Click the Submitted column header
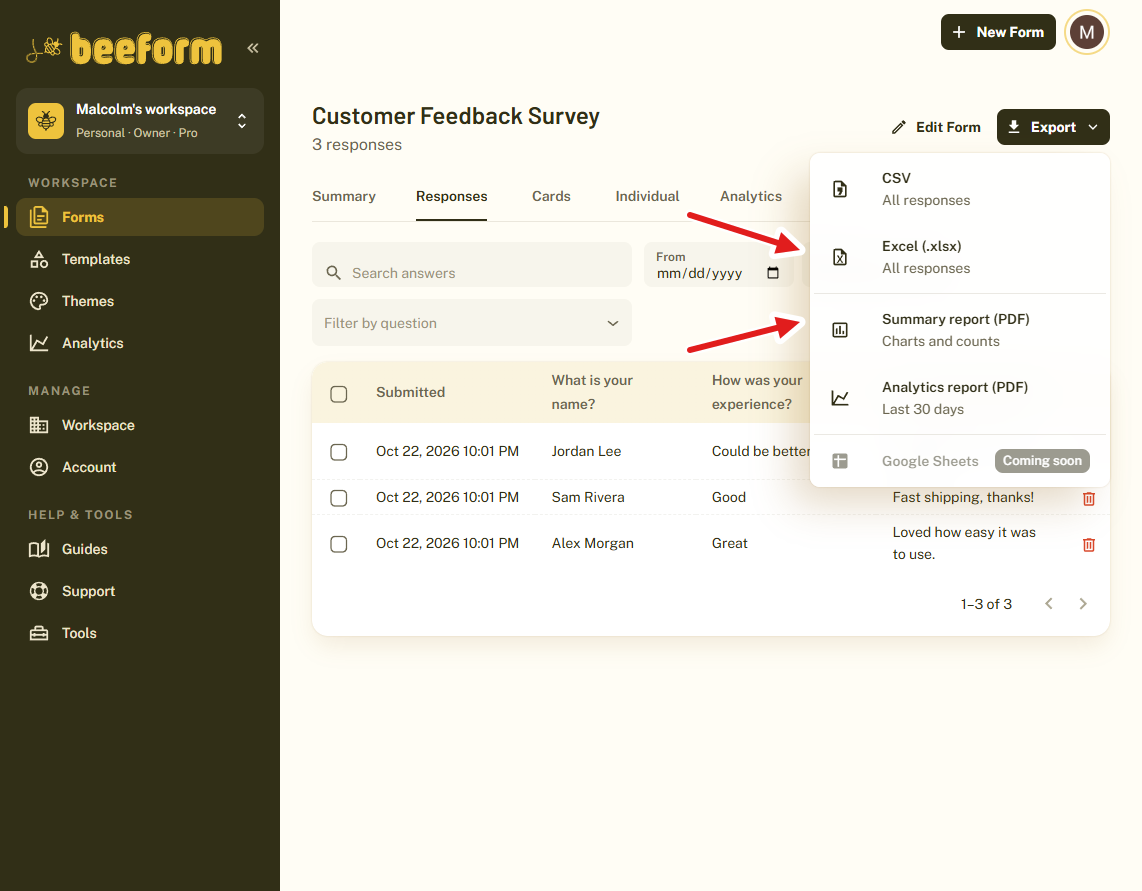The image size is (1142, 891). tap(411, 393)
